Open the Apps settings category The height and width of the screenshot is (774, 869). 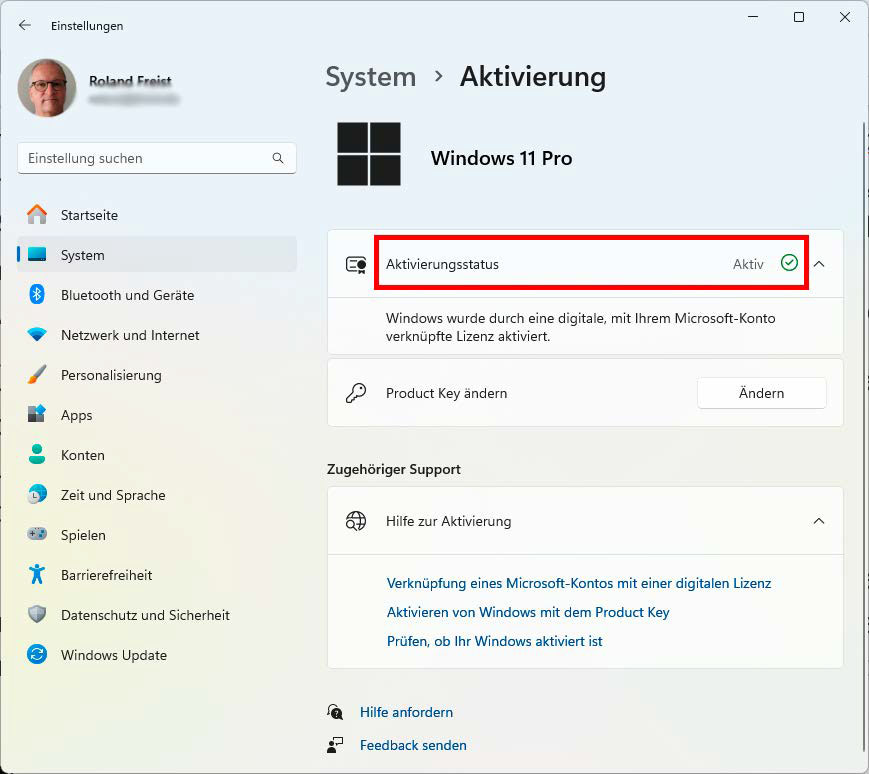point(76,415)
